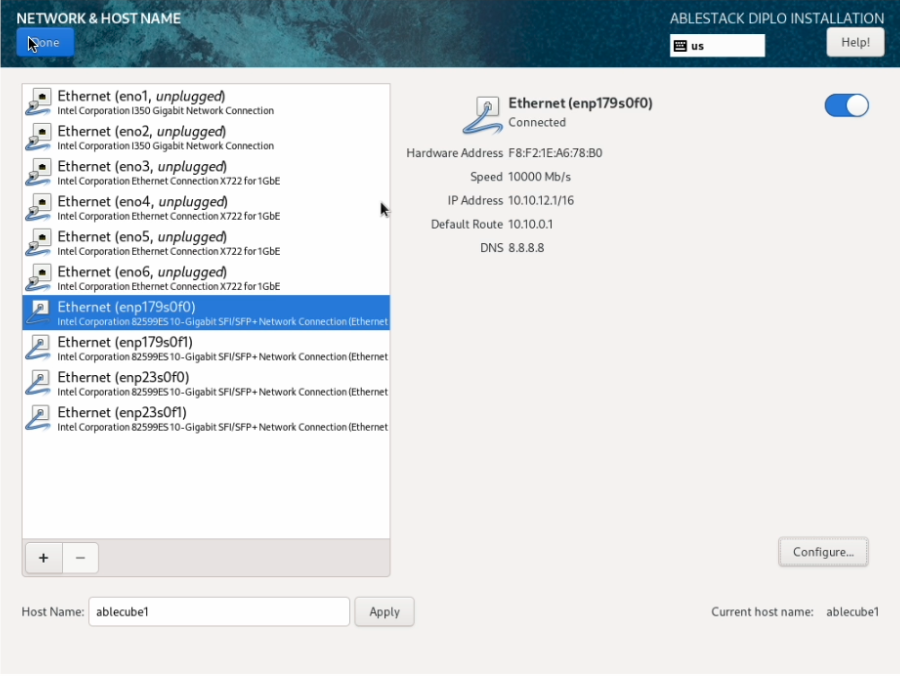This screenshot has width=900, height=676.
Task: Click the DNS value 8.8.8.8
Action: pyautogui.click(x=526, y=248)
